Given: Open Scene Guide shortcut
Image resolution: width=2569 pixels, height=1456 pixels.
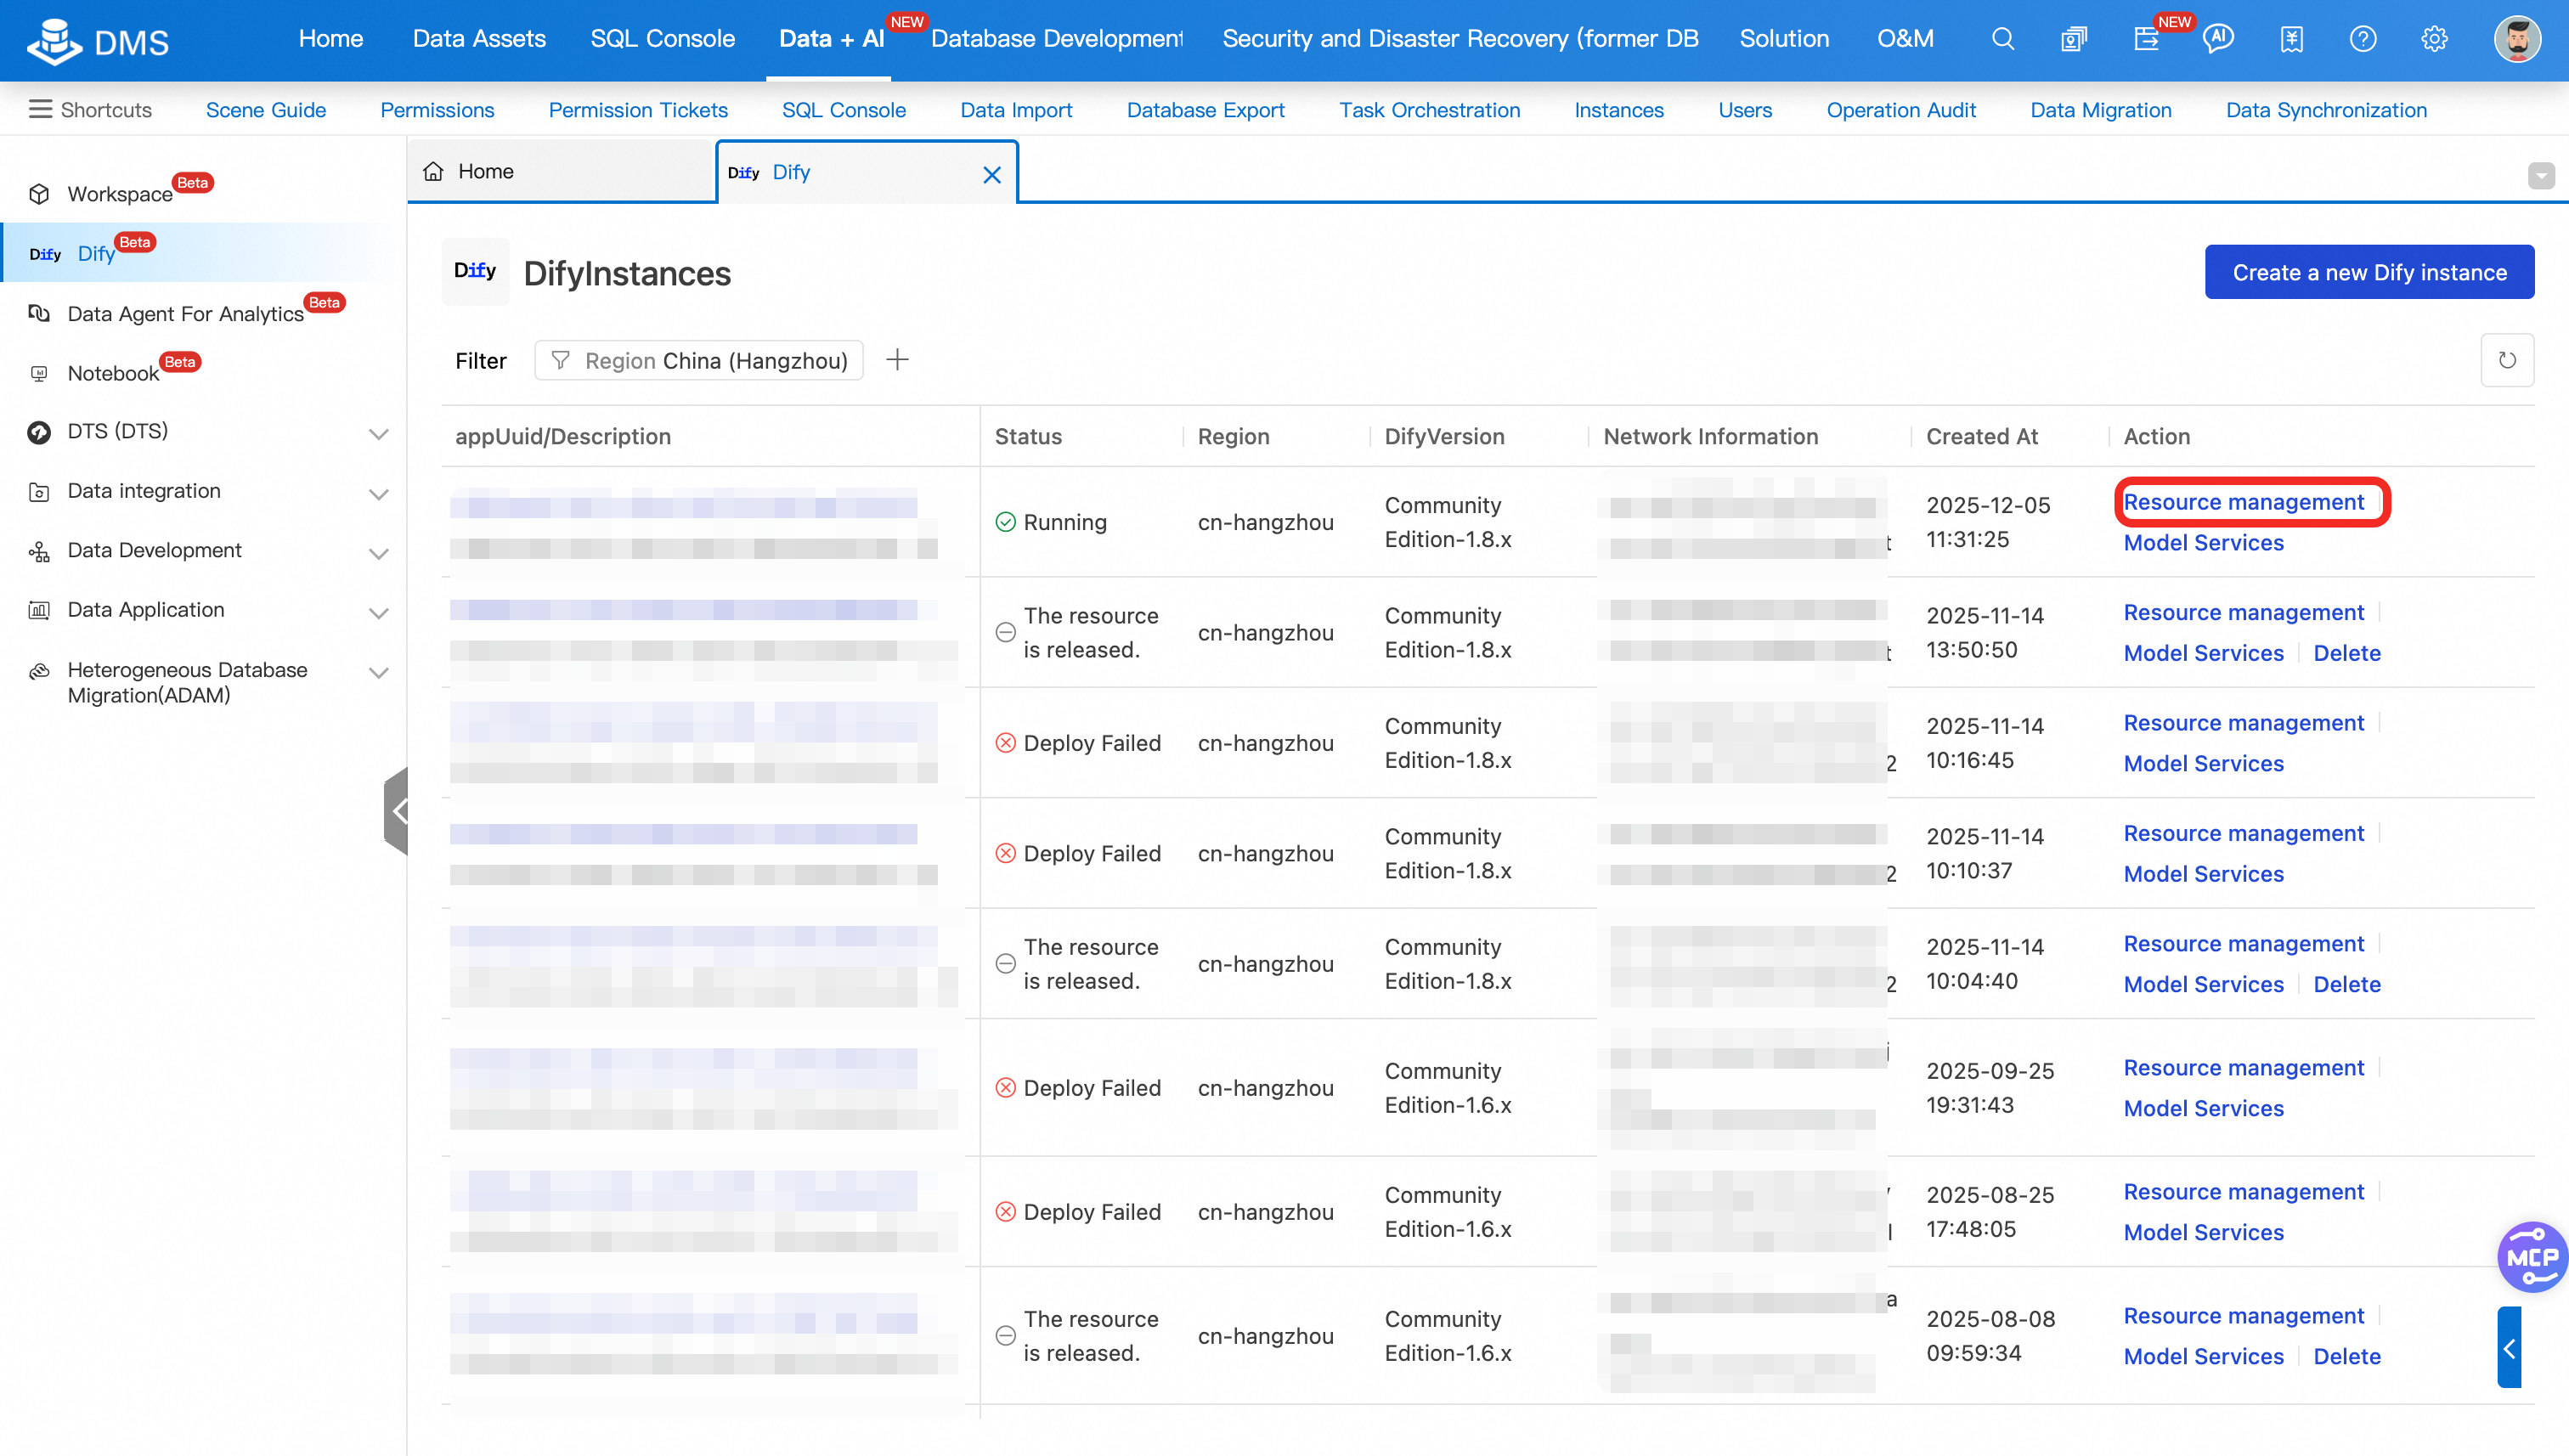Looking at the screenshot, I should (x=266, y=110).
